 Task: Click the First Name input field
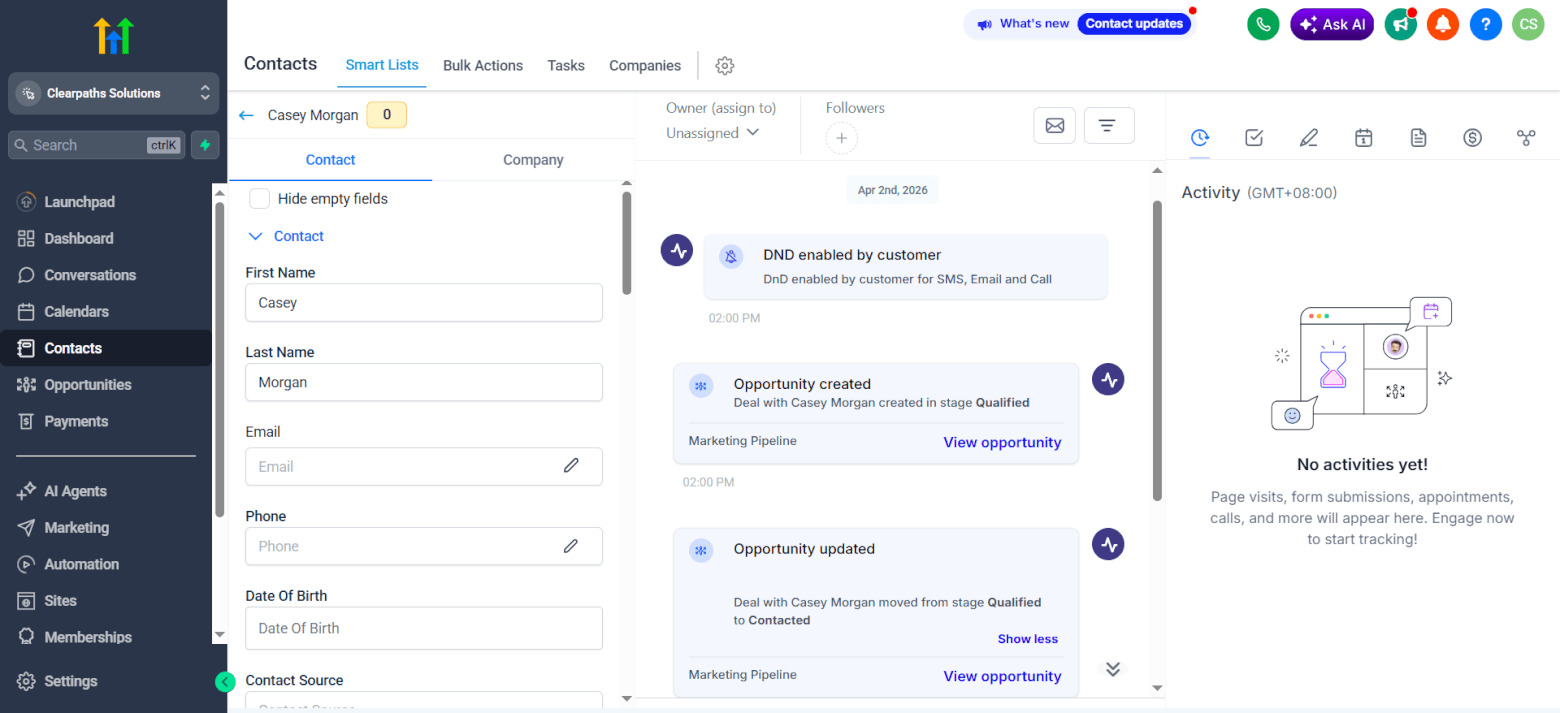coord(423,303)
